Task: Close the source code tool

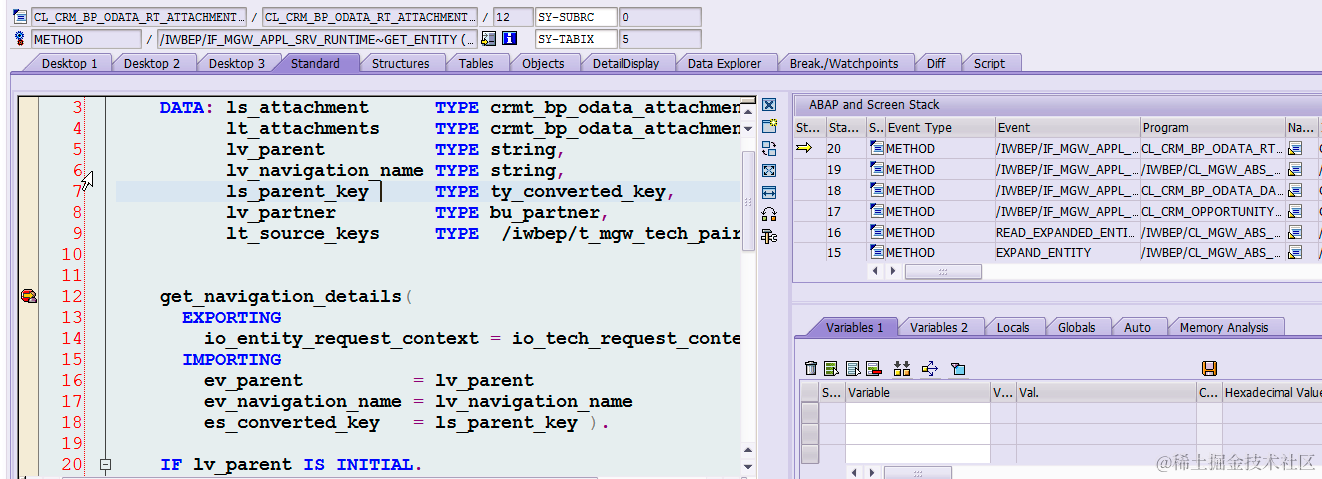Action: [x=769, y=105]
